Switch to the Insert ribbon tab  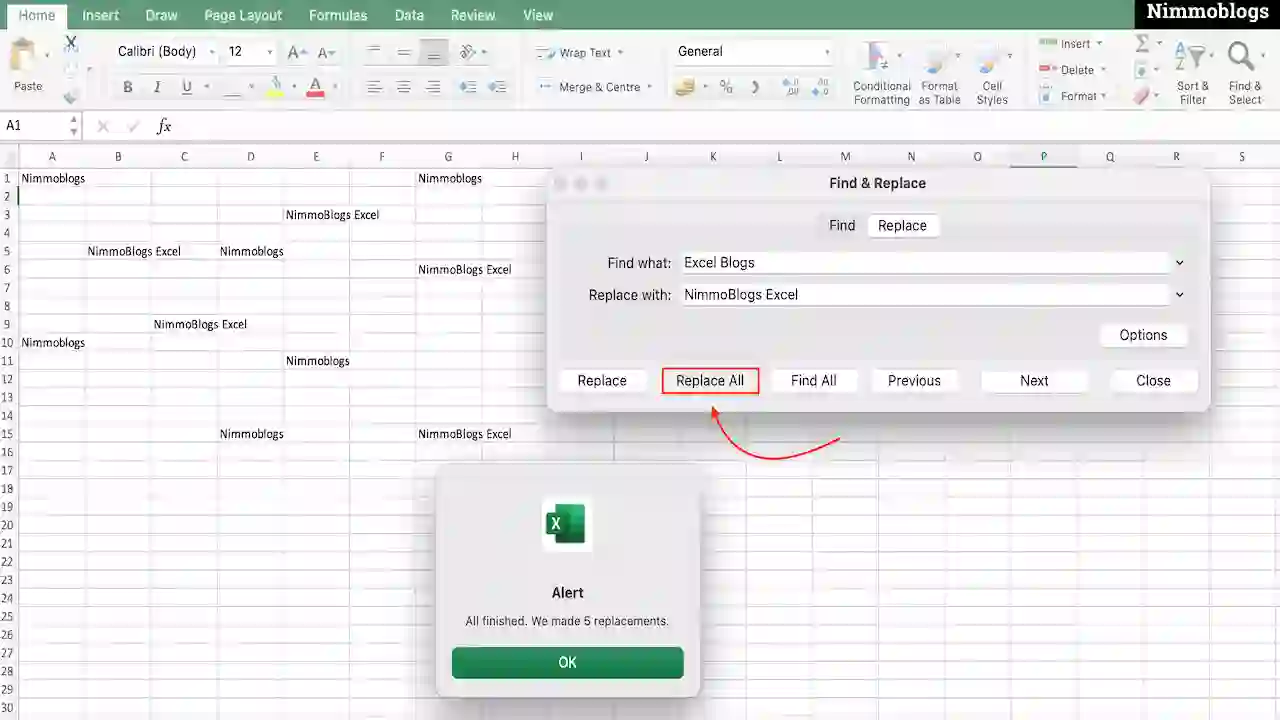click(100, 15)
